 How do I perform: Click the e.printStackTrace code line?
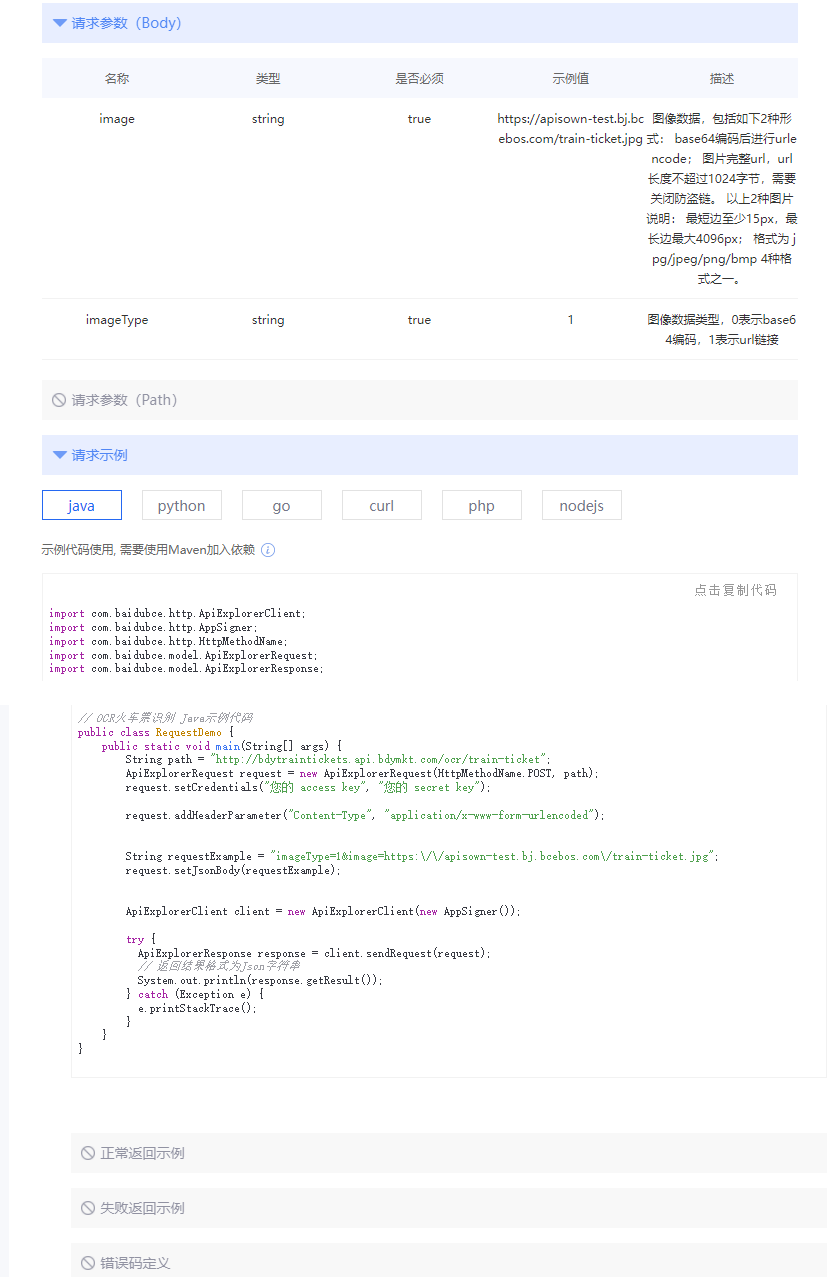(x=197, y=1009)
